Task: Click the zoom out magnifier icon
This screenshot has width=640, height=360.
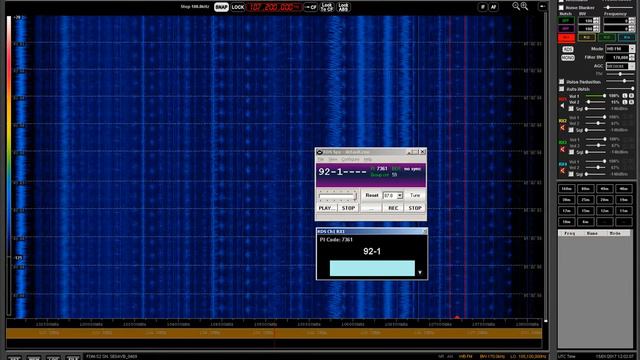Action: point(516,6)
